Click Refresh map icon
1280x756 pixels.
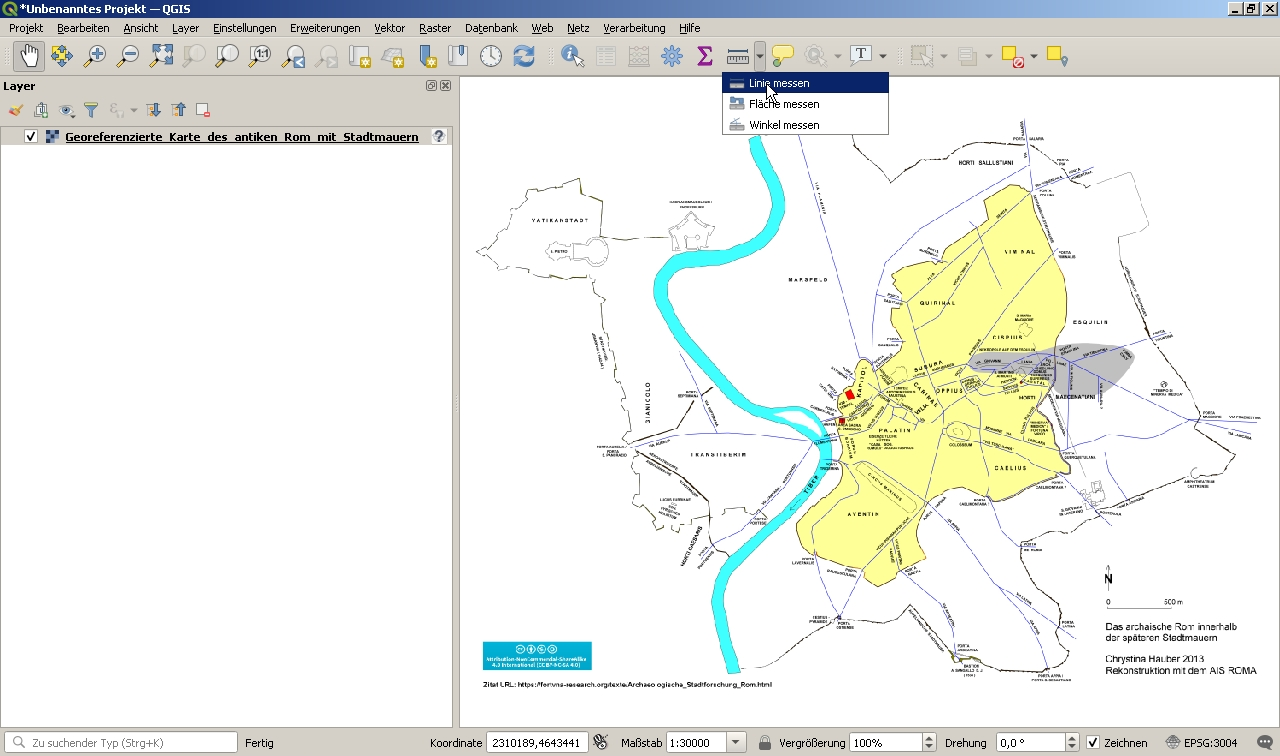coord(524,56)
